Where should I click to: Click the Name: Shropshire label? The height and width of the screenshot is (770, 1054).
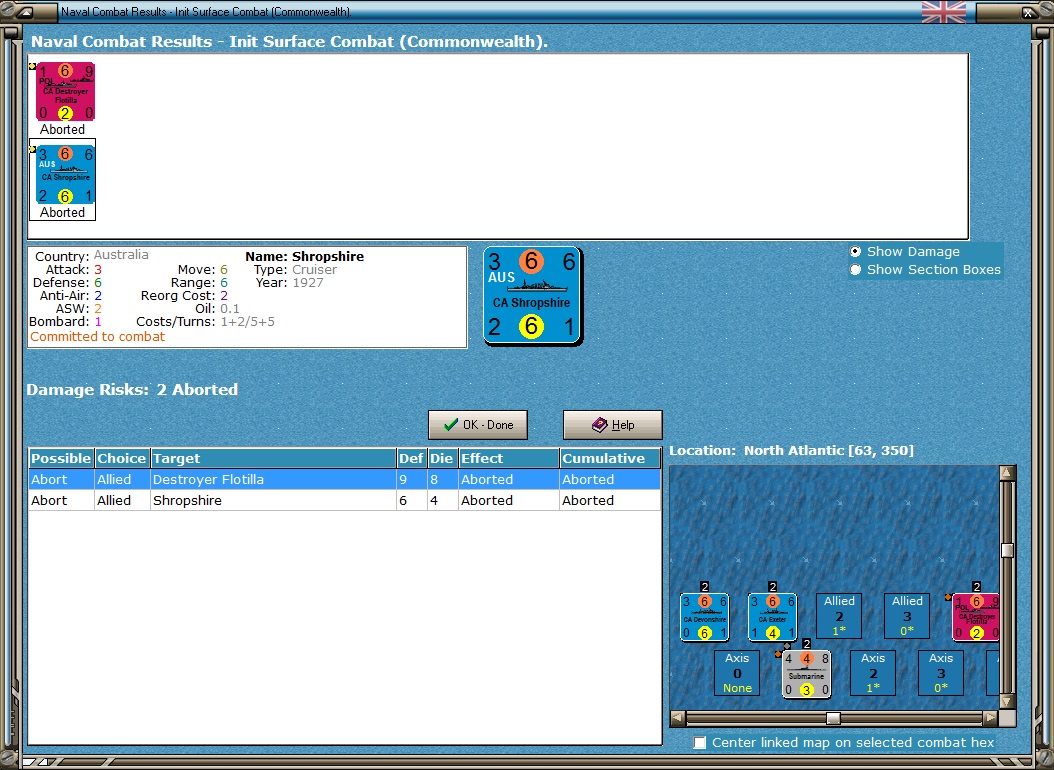point(305,256)
